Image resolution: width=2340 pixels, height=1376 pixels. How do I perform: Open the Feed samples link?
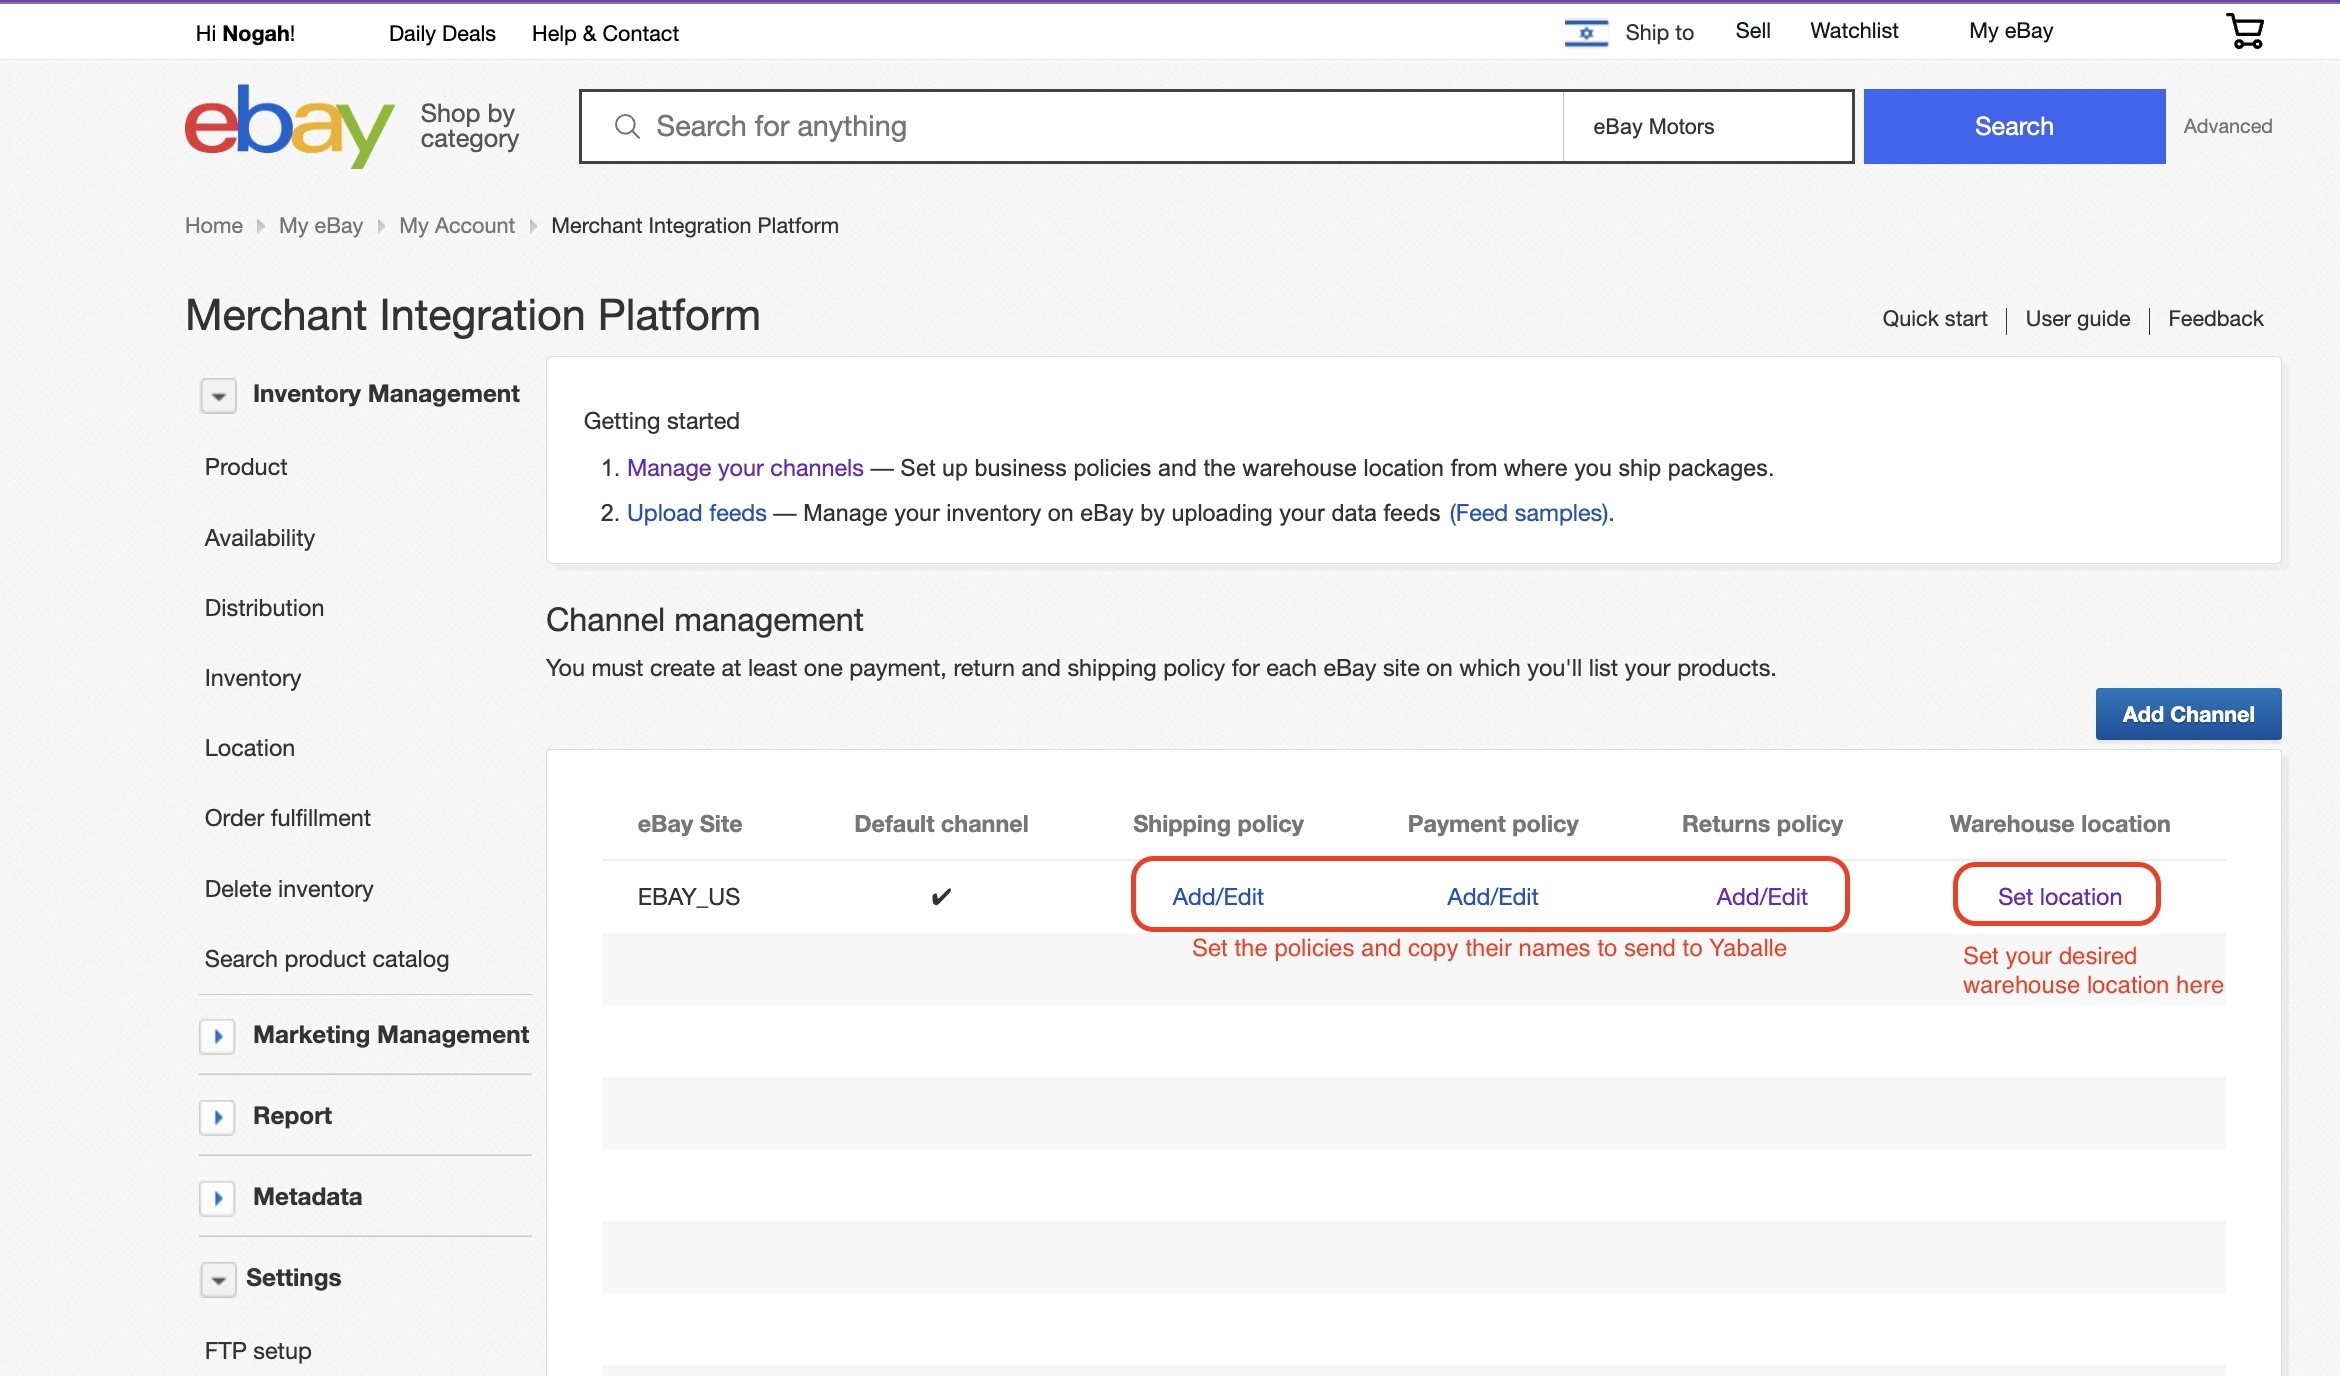click(x=1531, y=513)
